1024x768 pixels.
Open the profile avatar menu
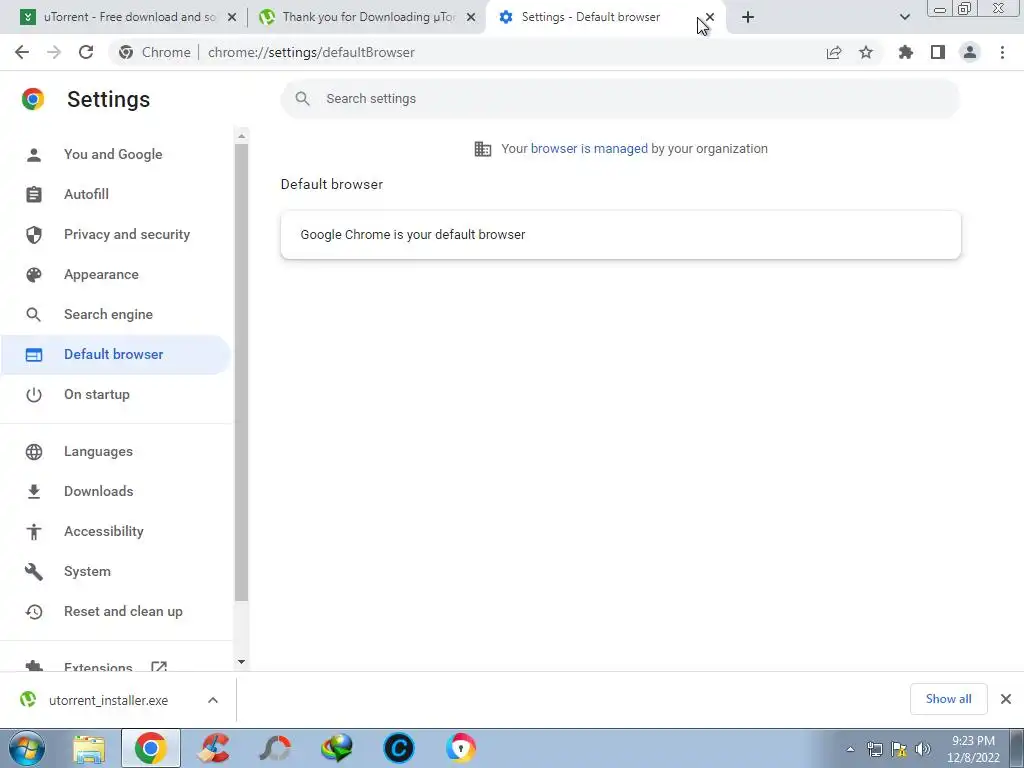pyautogui.click(x=970, y=52)
